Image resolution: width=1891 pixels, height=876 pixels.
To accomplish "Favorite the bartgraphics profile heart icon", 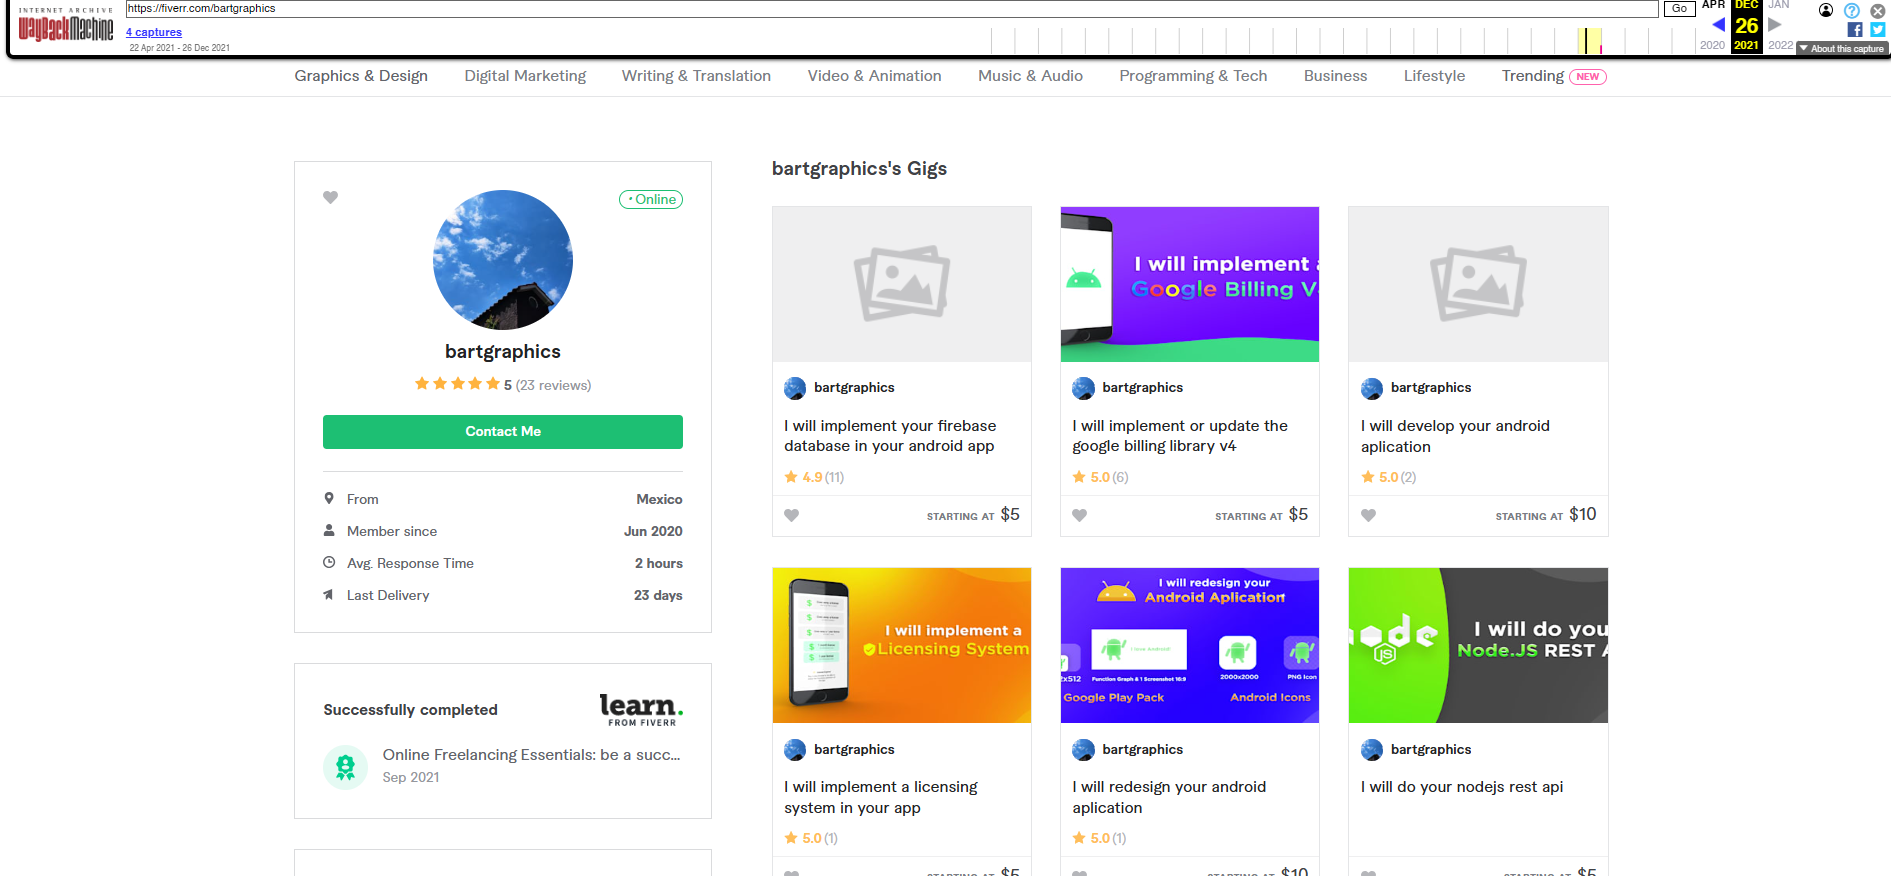I will (x=331, y=198).
